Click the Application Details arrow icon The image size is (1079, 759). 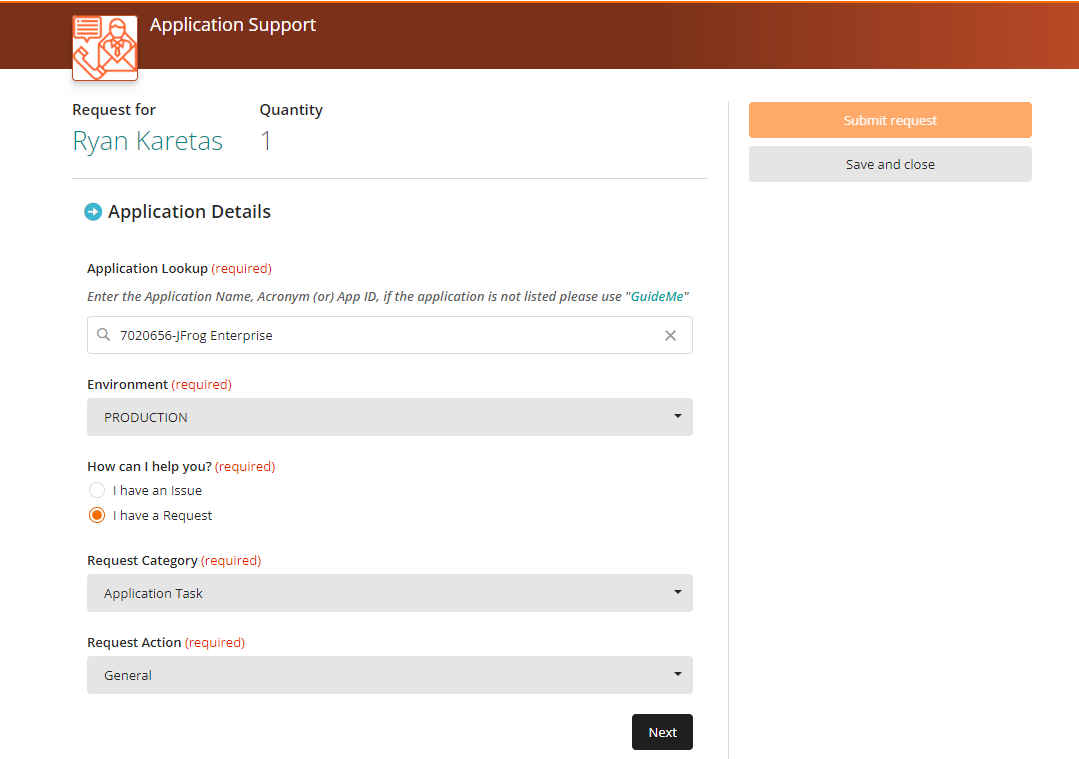click(x=93, y=212)
